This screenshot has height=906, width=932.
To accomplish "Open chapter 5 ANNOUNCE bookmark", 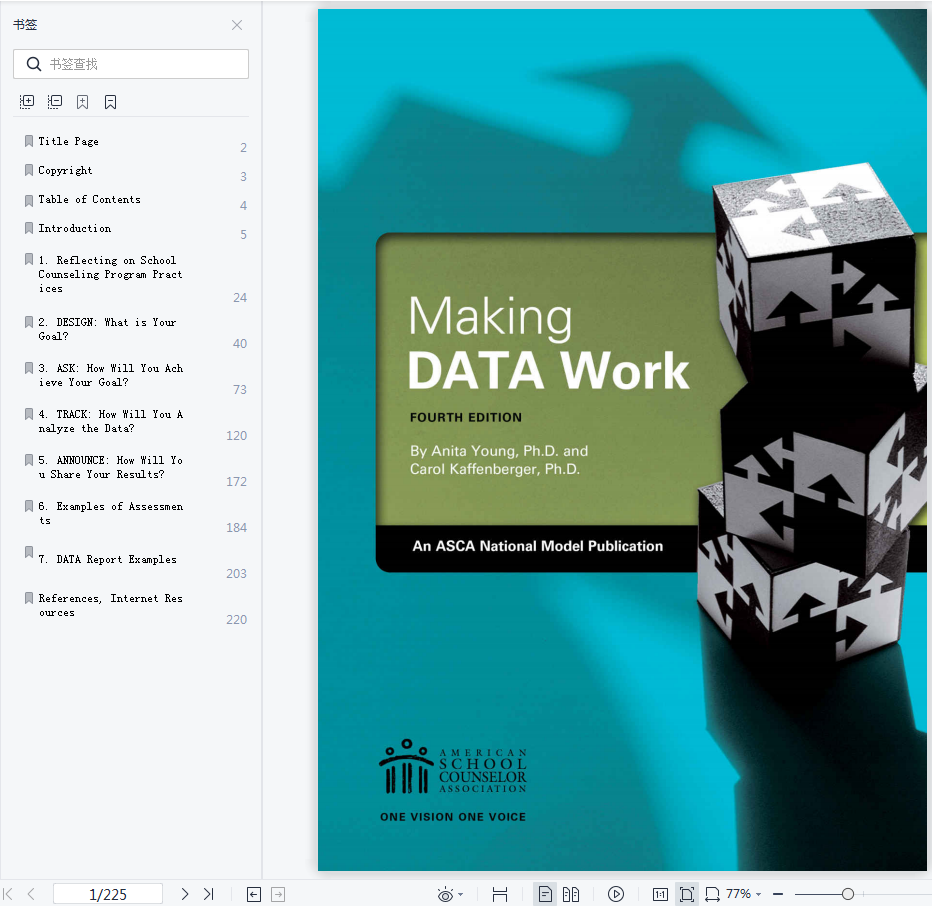I will coord(111,467).
